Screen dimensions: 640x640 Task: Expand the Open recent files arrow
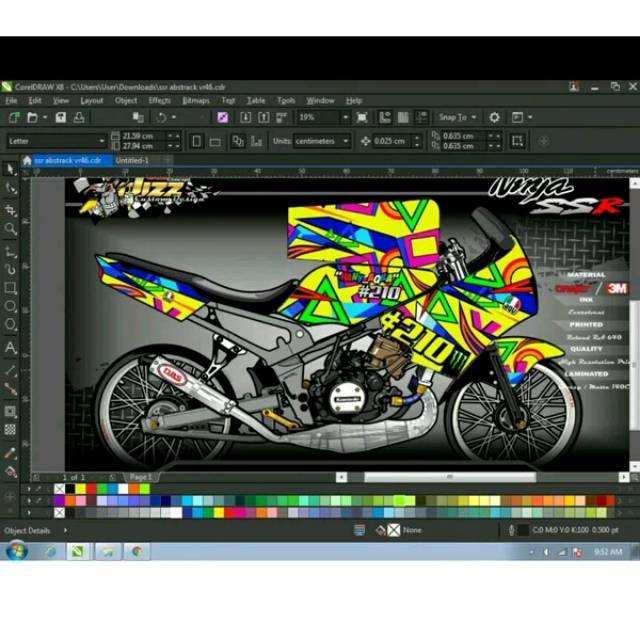pos(45,118)
